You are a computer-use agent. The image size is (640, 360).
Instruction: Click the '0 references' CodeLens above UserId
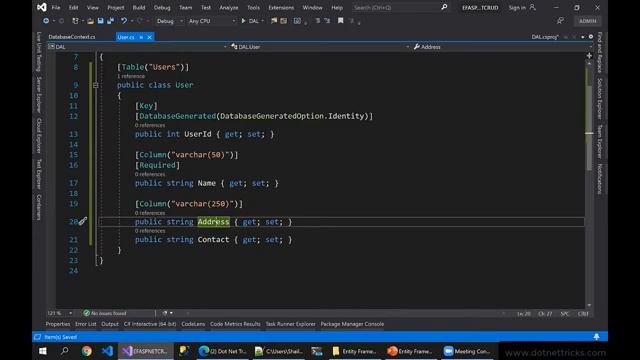[150, 125]
